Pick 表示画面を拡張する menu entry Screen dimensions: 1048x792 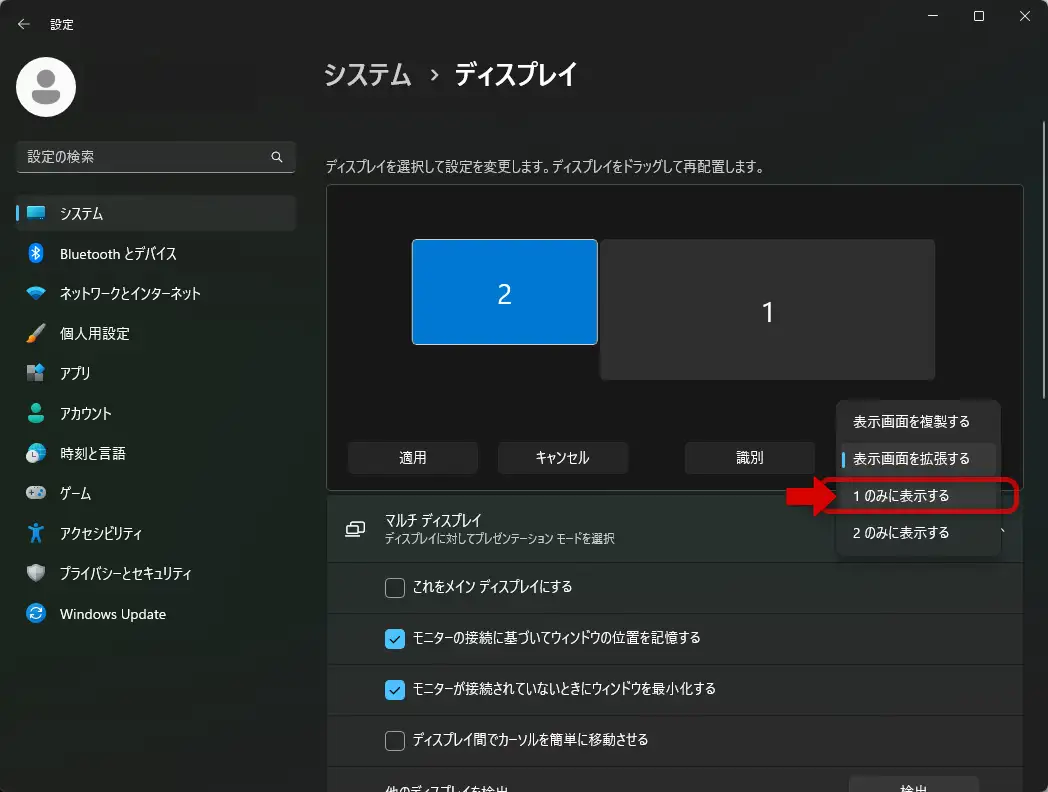(911, 459)
